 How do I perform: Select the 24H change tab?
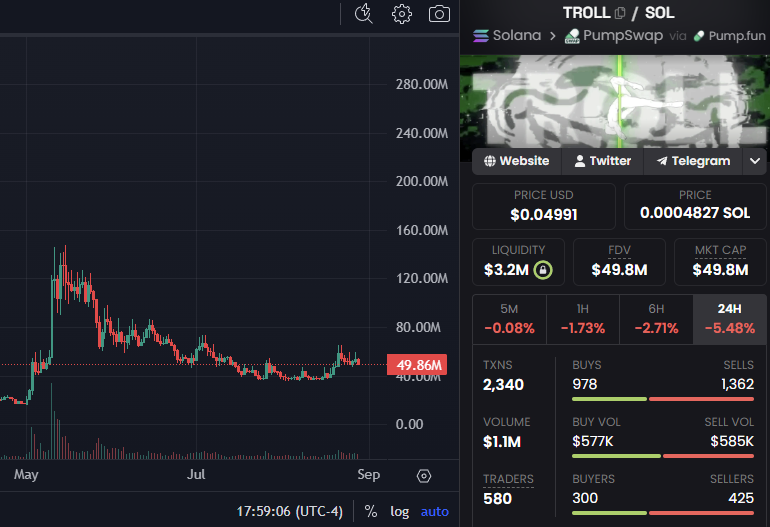(730, 319)
